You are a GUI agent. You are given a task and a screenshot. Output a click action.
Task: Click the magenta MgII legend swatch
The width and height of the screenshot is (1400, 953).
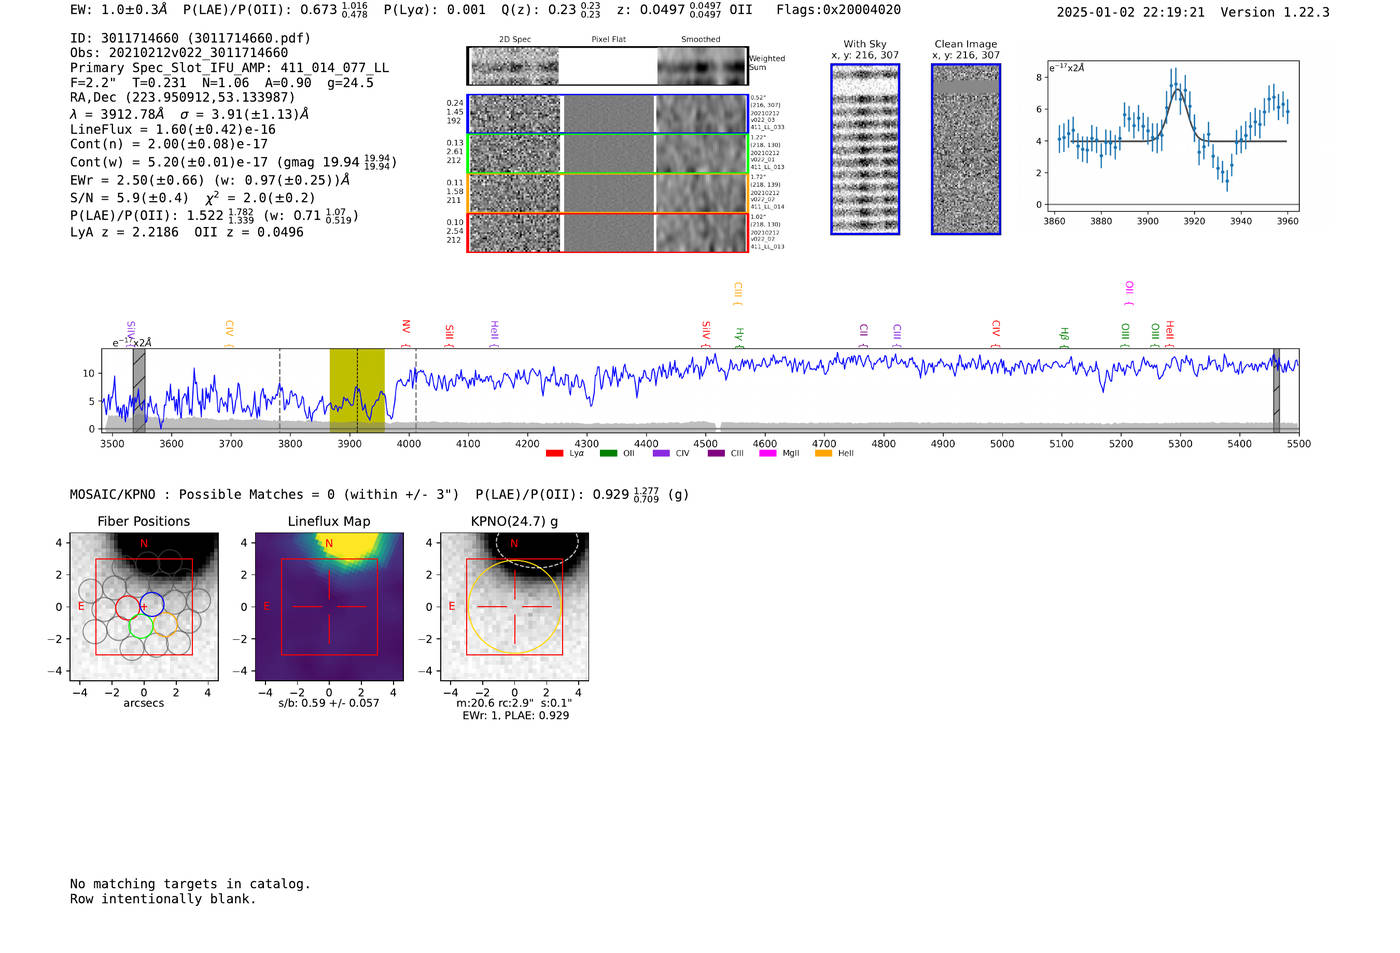[769, 453]
